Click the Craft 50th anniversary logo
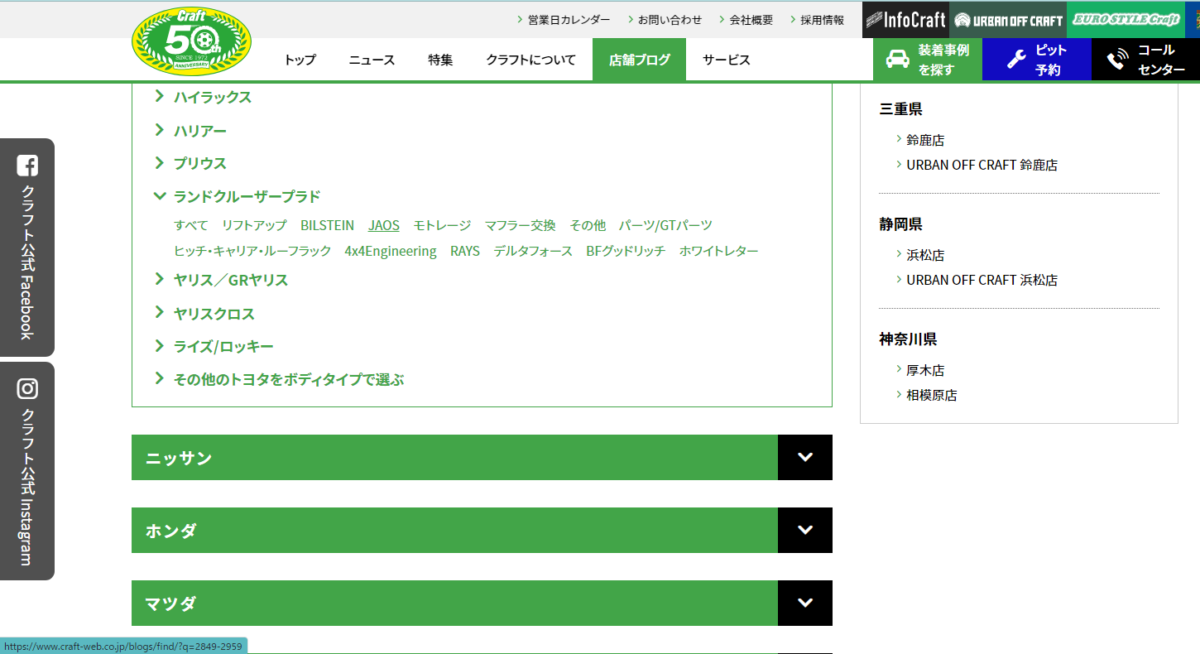1200x654 pixels. [x=192, y=41]
